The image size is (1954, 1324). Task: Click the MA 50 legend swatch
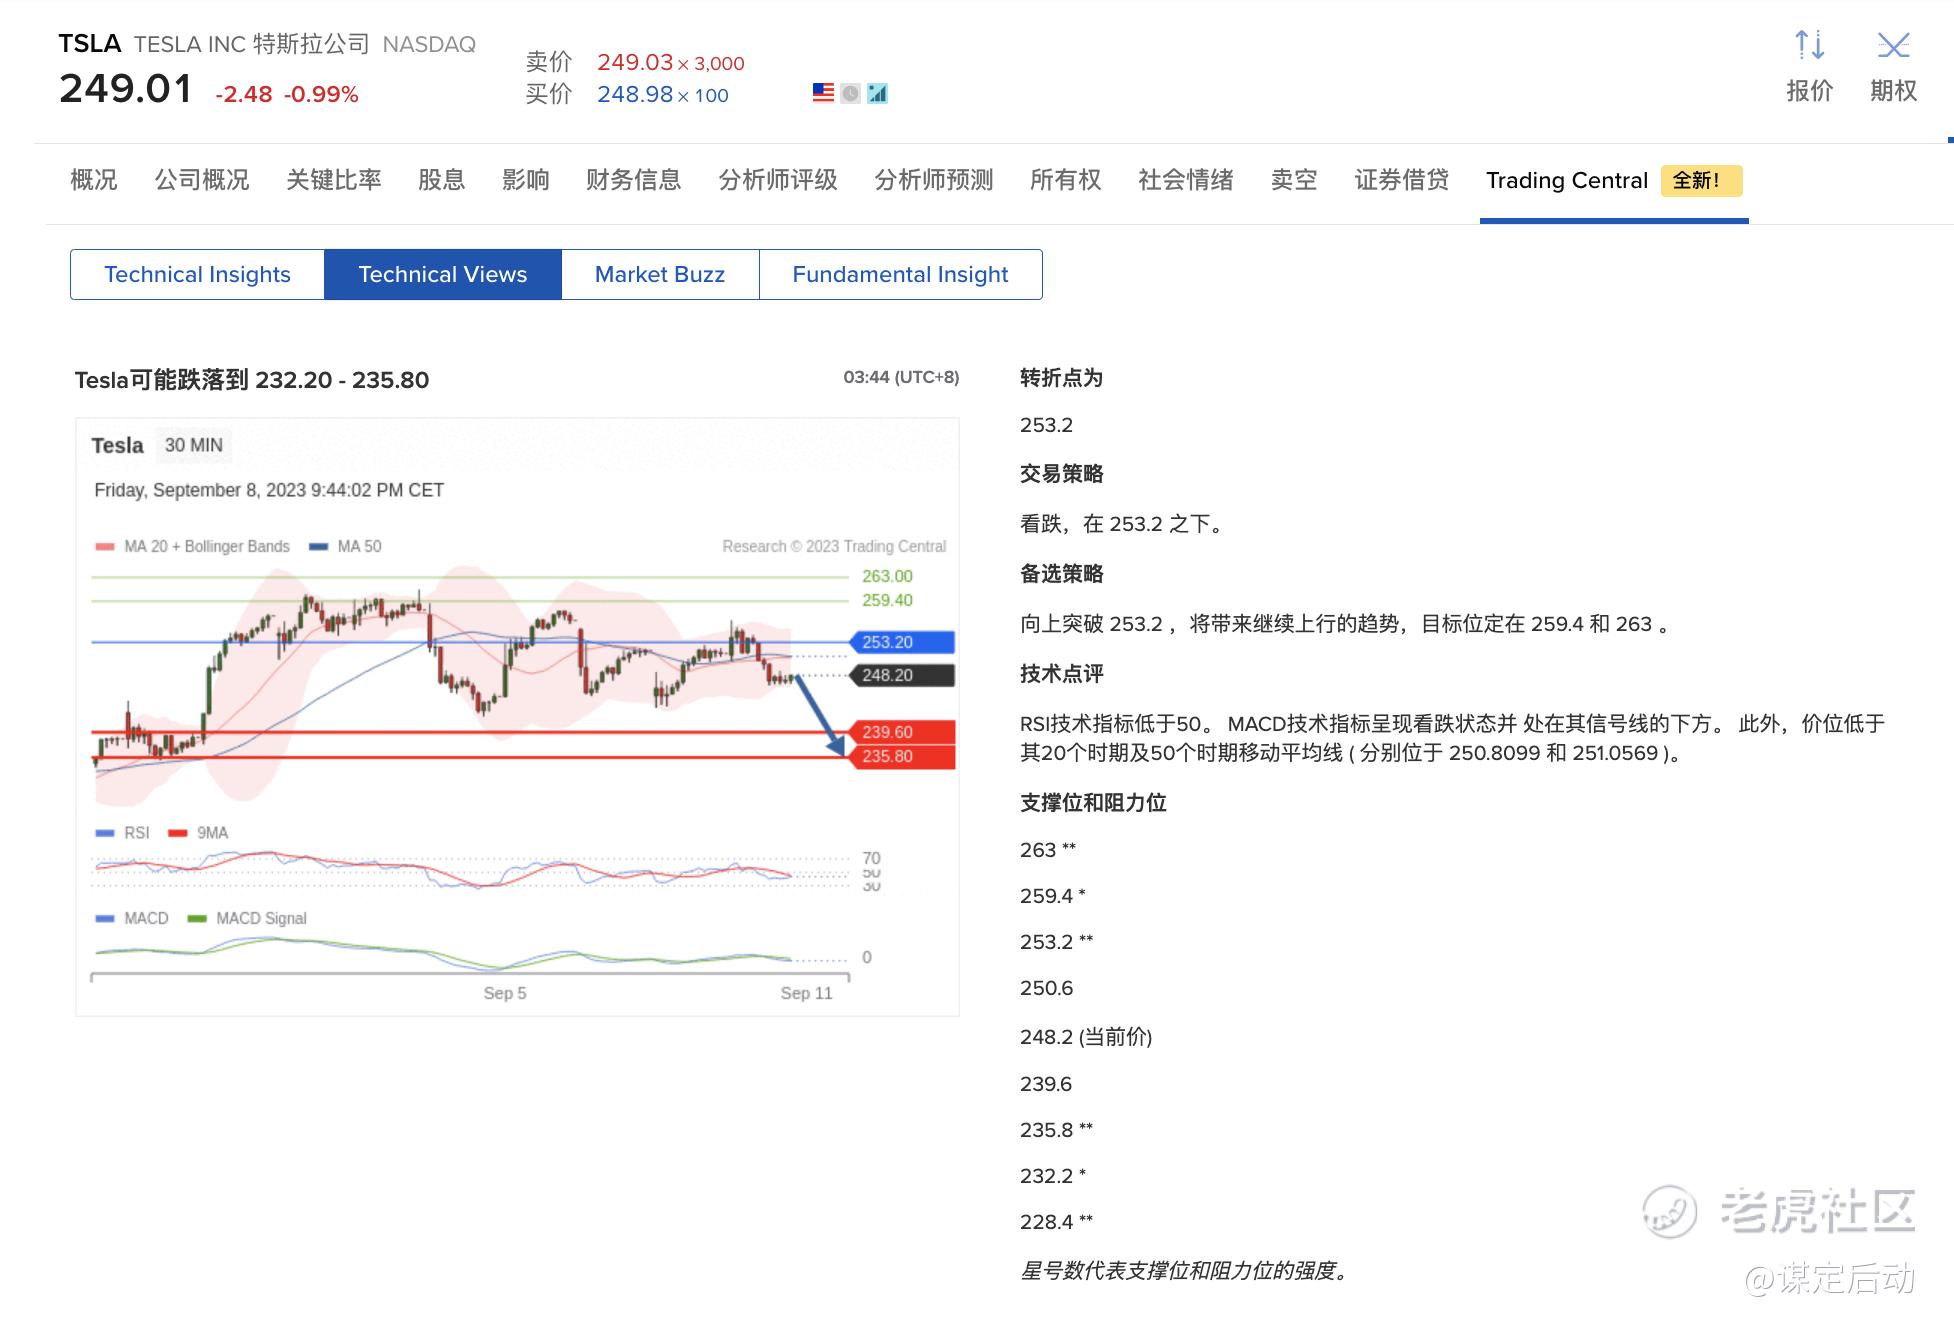(x=319, y=547)
